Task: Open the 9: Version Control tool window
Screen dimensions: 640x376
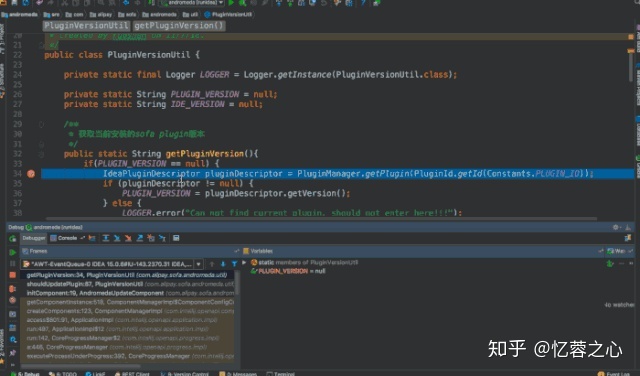Action: click(184, 374)
